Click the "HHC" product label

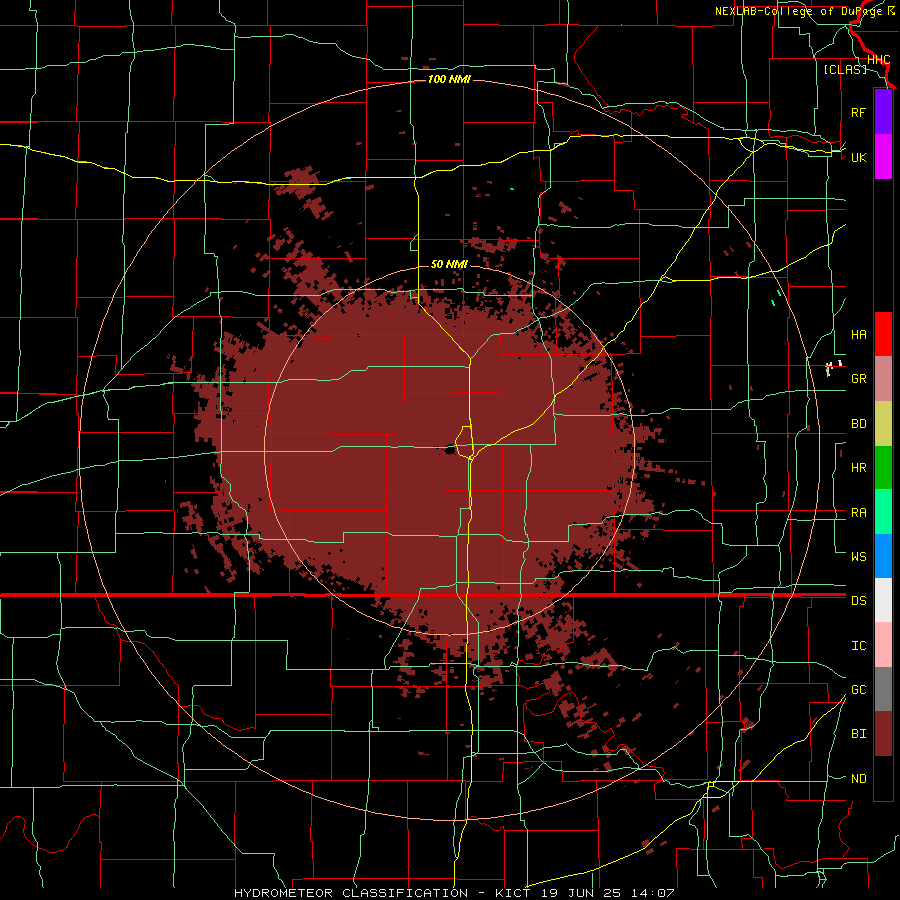coord(878,60)
